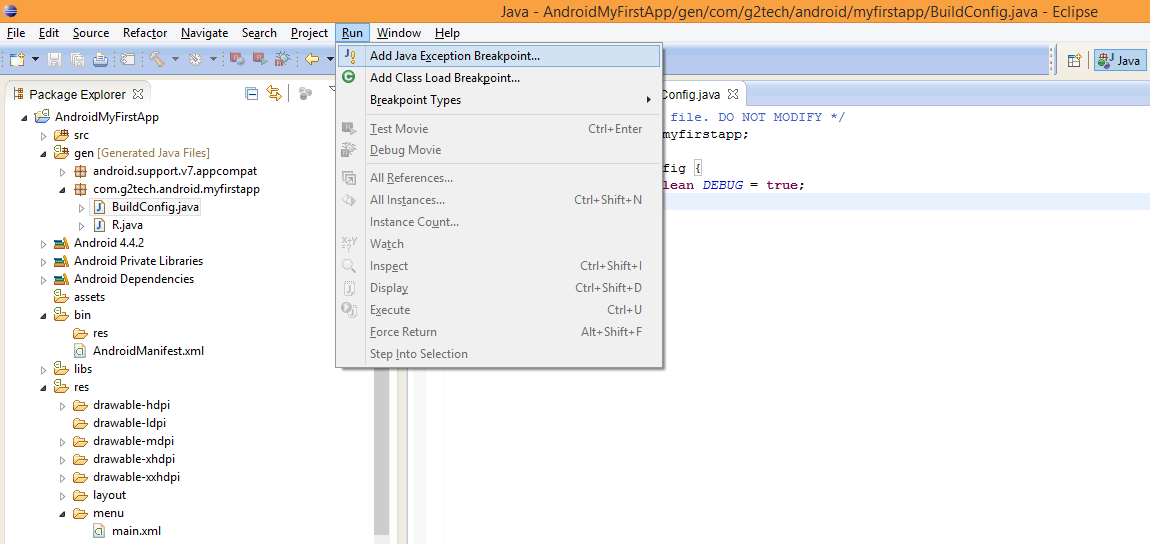The width and height of the screenshot is (1150, 544).
Task: Collapse the AndroidMyFirstApp project node
Action: (24, 117)
